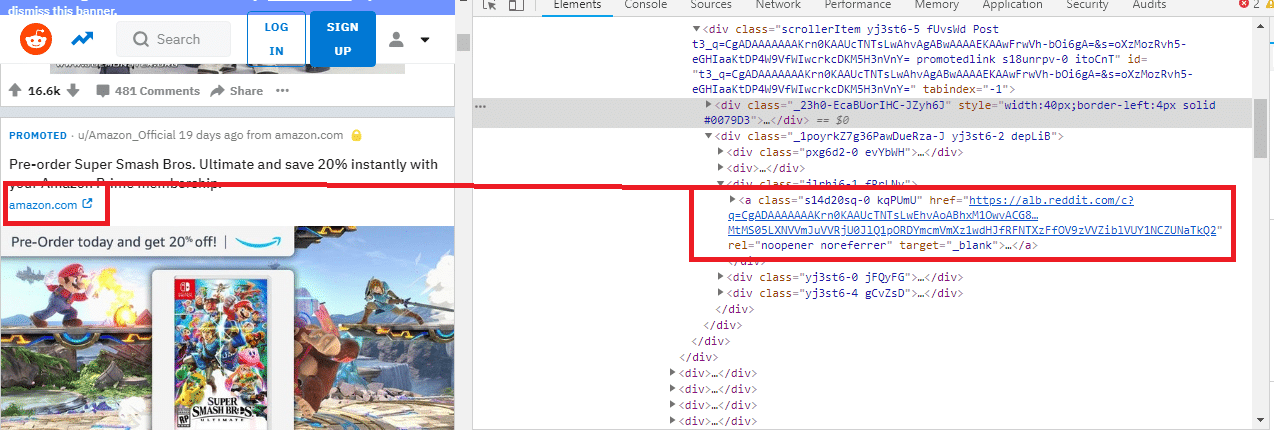Screen dimensions: 1274x430
Task: Share the post via Share button
Action: [x=236, y=91]
